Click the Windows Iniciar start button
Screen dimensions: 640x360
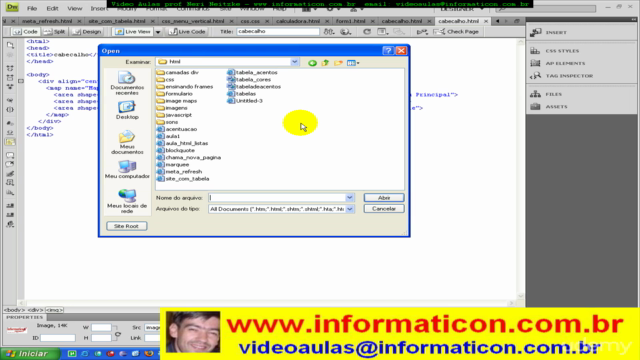[x=29, y=353]
